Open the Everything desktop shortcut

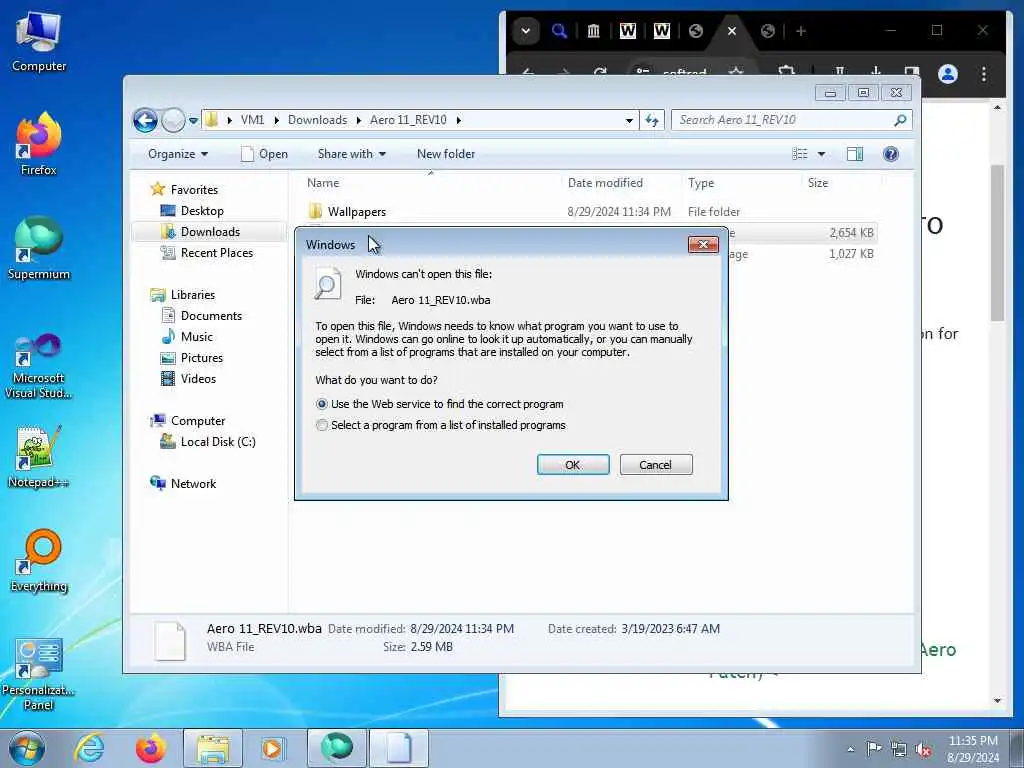pyautogui.click(x=39, y=560)
